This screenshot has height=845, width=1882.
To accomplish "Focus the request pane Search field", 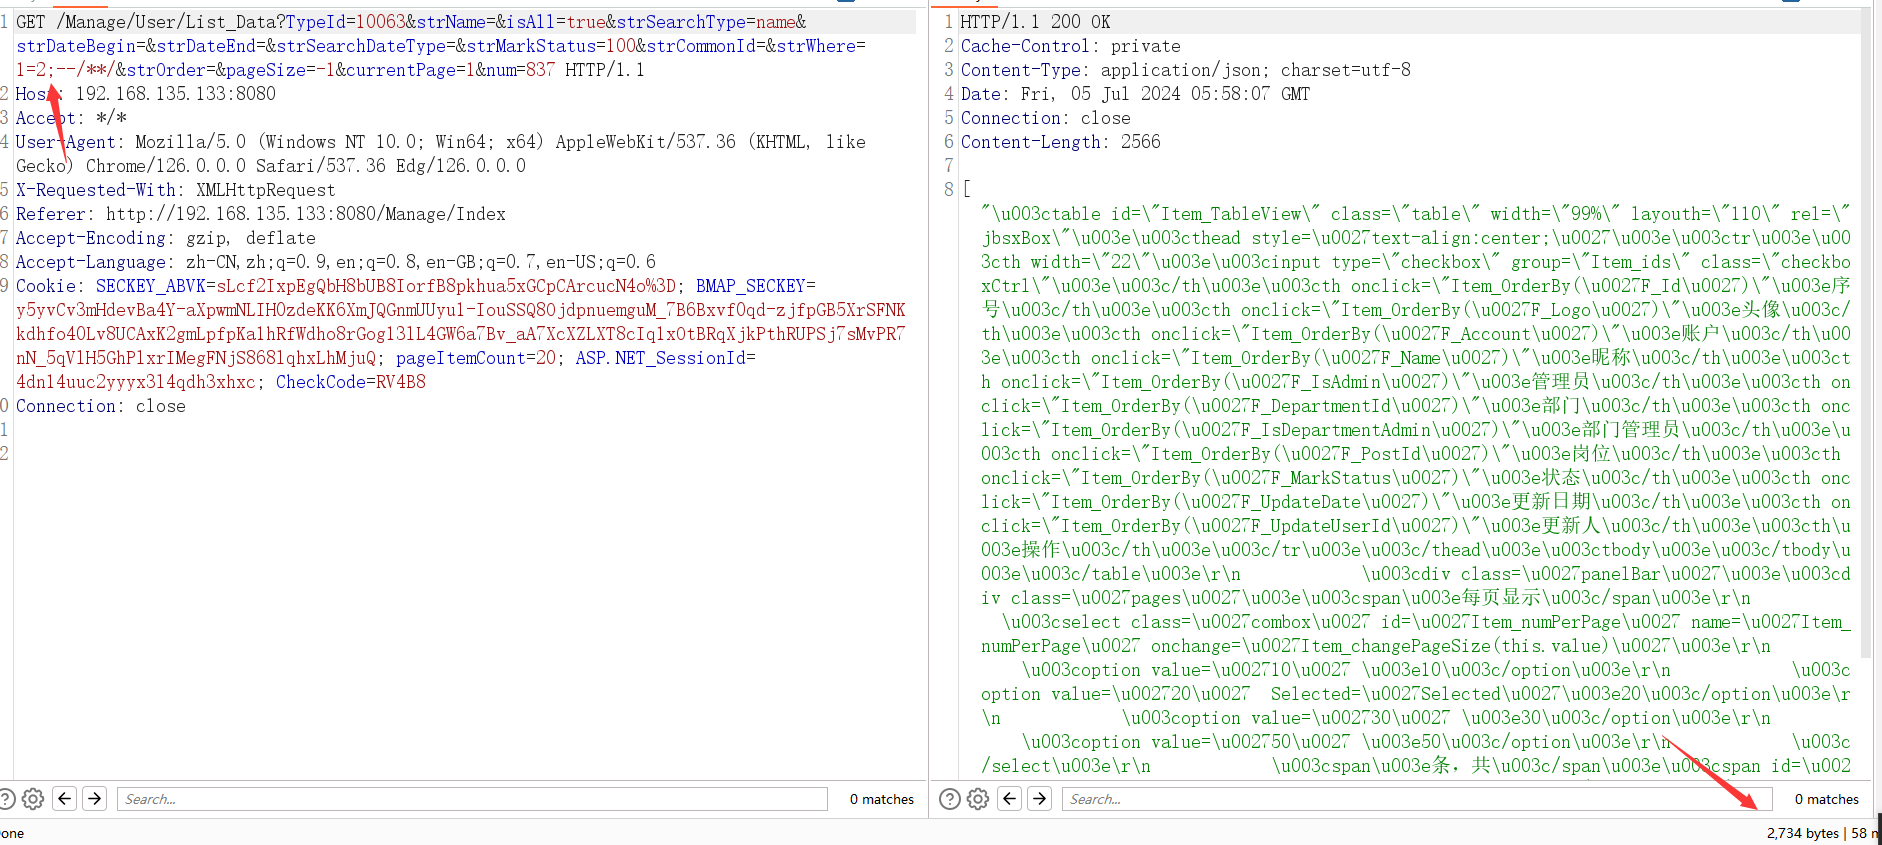I will (471, 799).
